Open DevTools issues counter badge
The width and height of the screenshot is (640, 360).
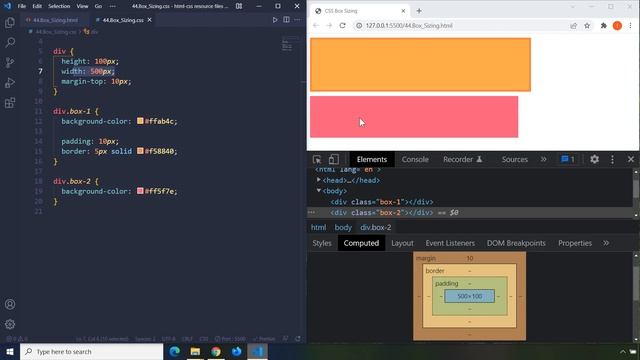pos(568,159)
